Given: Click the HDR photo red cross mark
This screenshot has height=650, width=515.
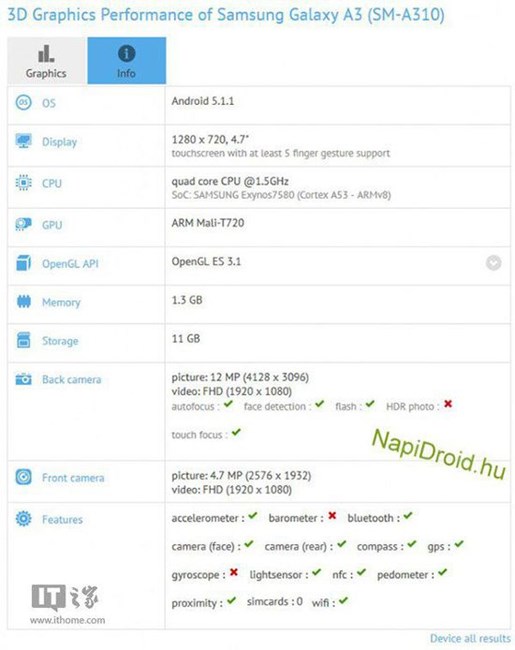Looking at the screenshot, I should pos(448,404).
